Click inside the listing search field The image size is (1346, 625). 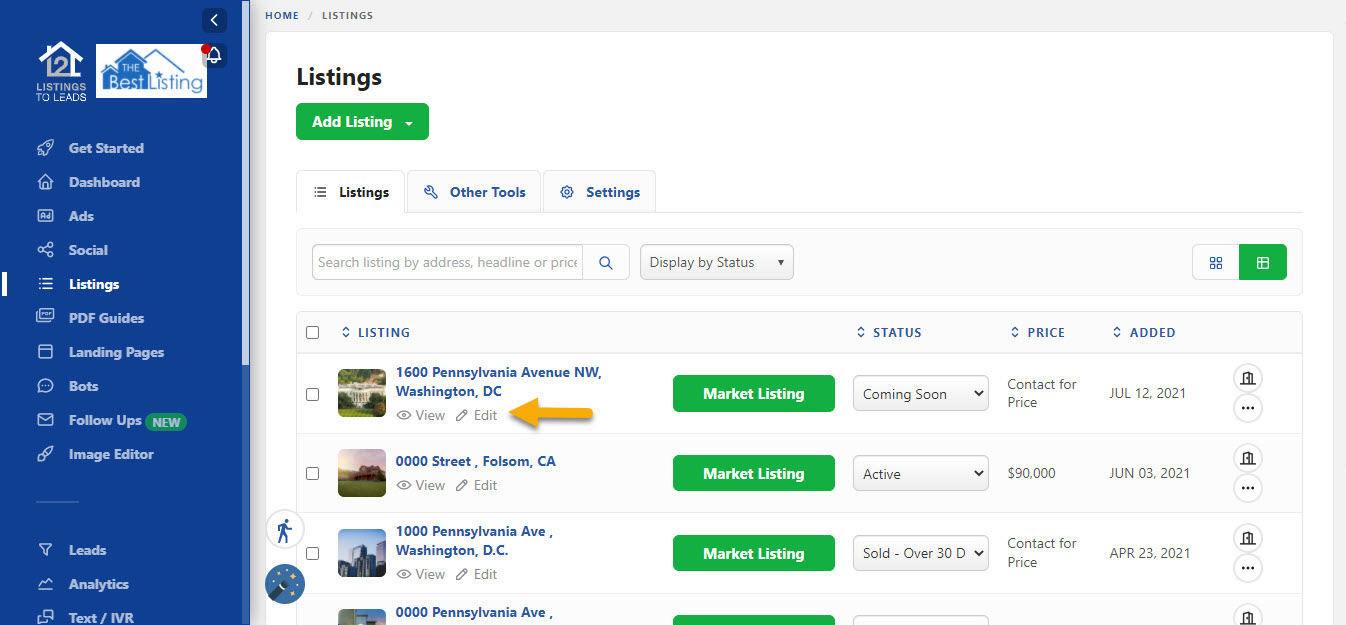(446, 262)
